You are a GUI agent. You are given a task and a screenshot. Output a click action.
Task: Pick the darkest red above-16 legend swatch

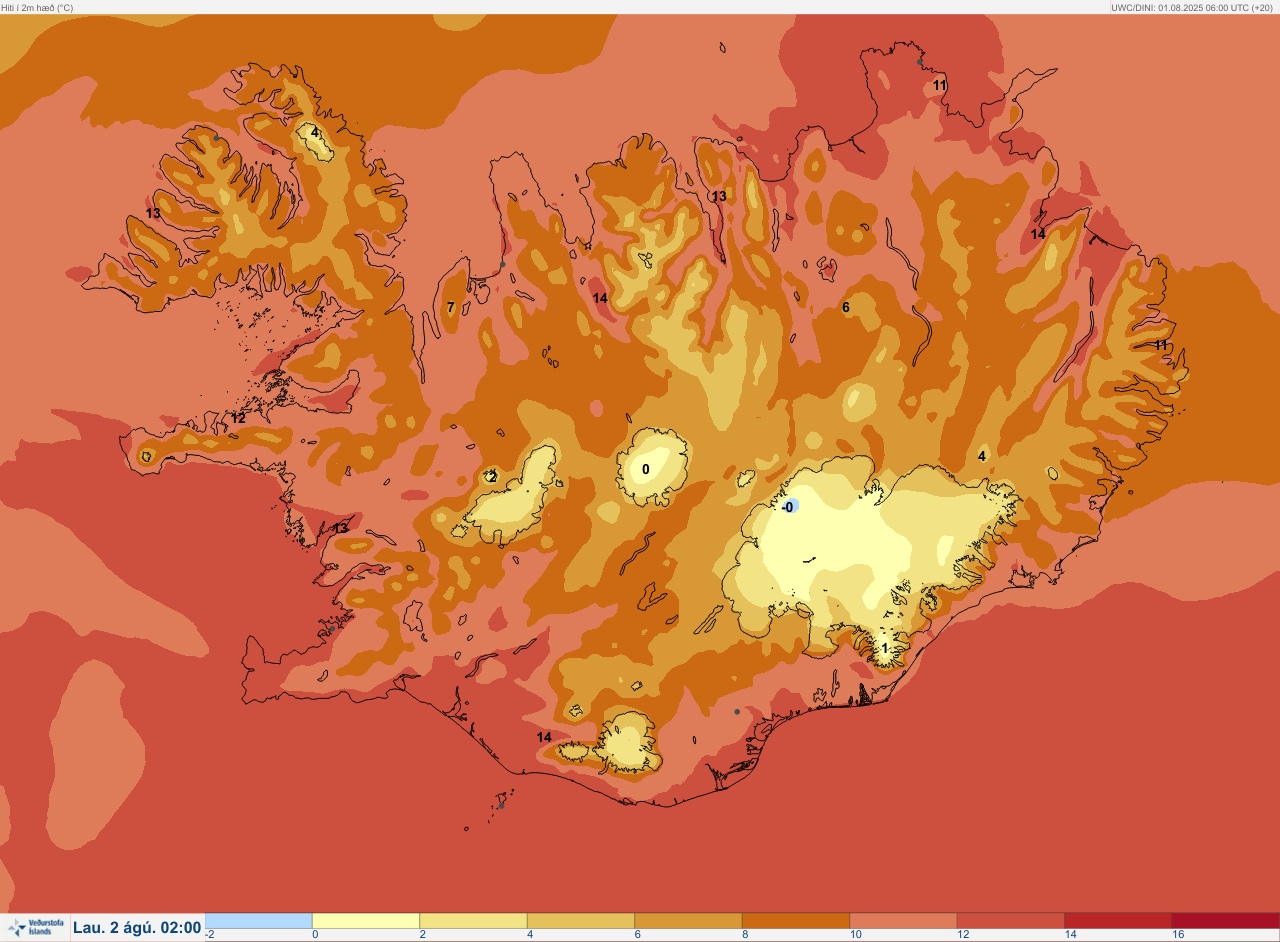(x=1225, y=920)
